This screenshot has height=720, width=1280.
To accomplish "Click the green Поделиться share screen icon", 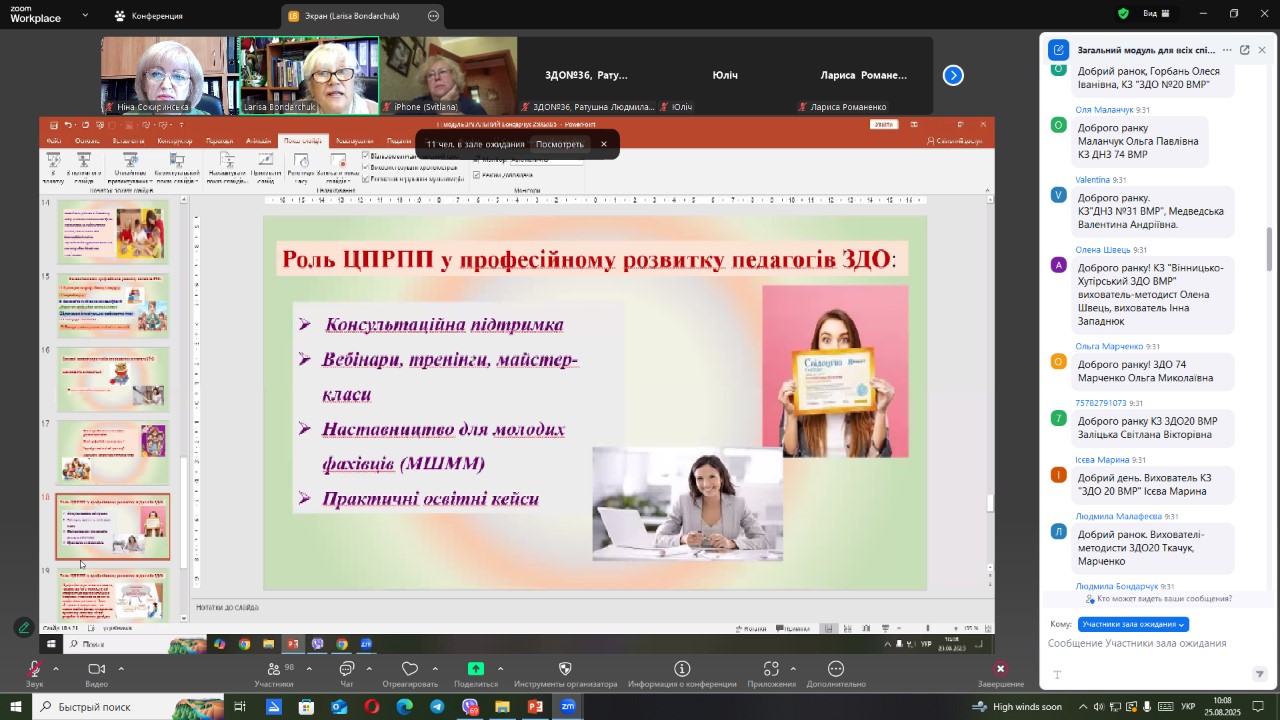I will (476, 669).
